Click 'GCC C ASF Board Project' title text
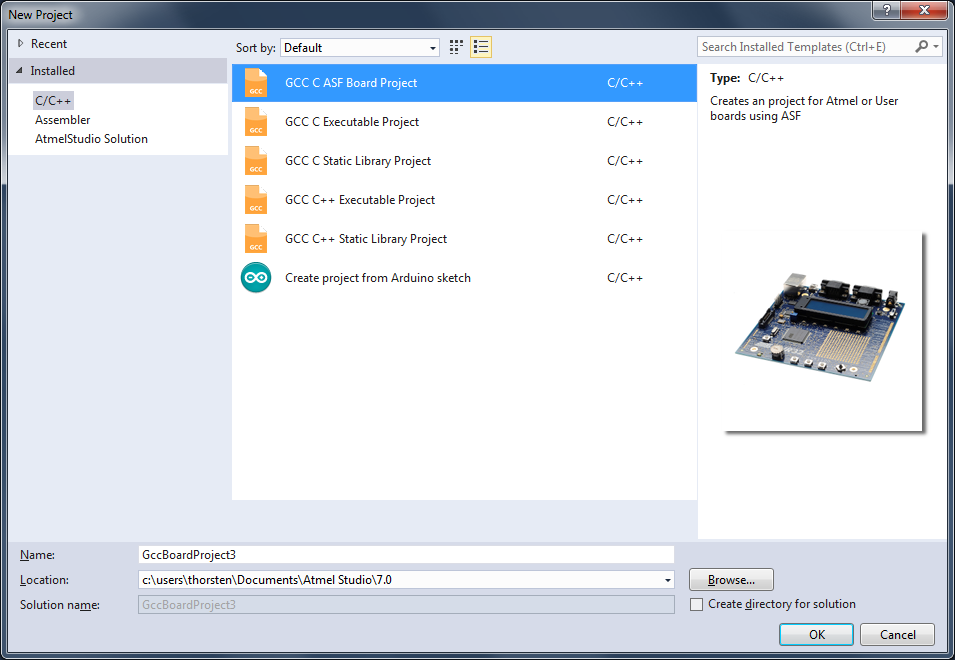955x660 pixels. (351, 83)
